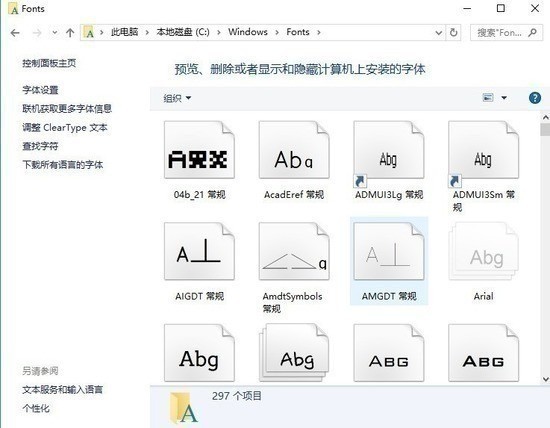Select the AmdtSymbols font icon

coord(294,251)
